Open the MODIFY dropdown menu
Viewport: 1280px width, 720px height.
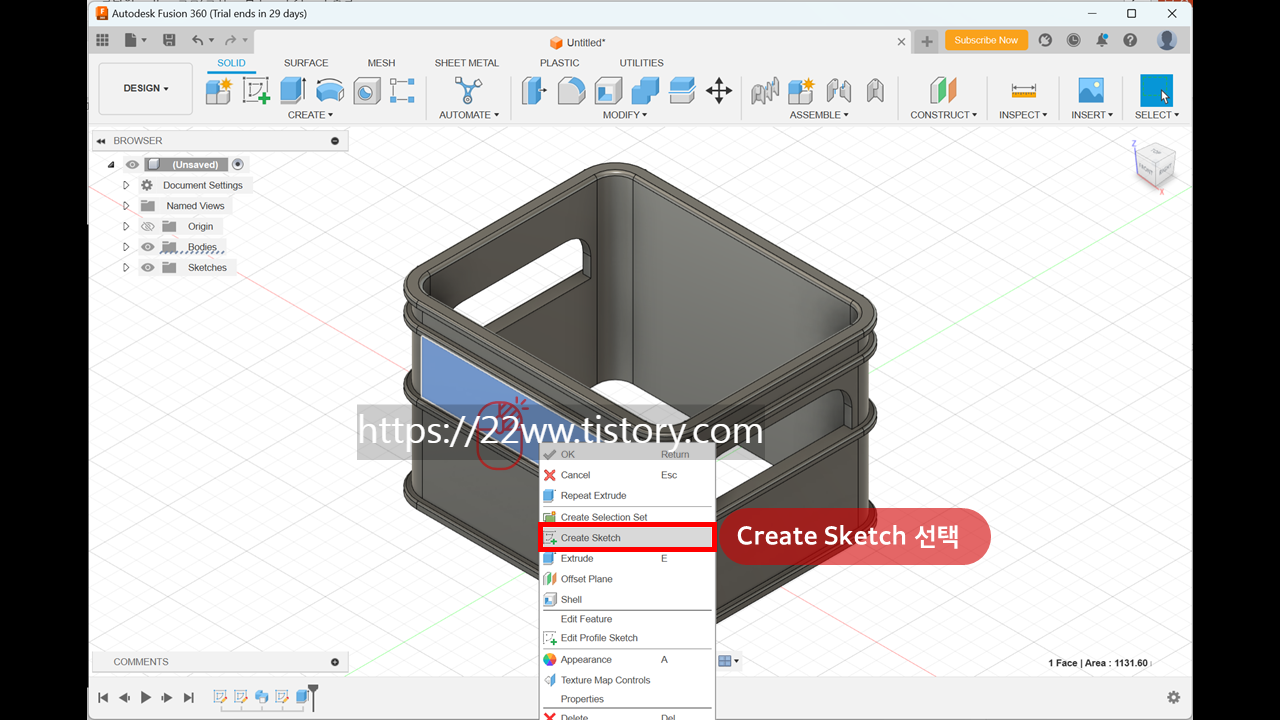point(625,115)
